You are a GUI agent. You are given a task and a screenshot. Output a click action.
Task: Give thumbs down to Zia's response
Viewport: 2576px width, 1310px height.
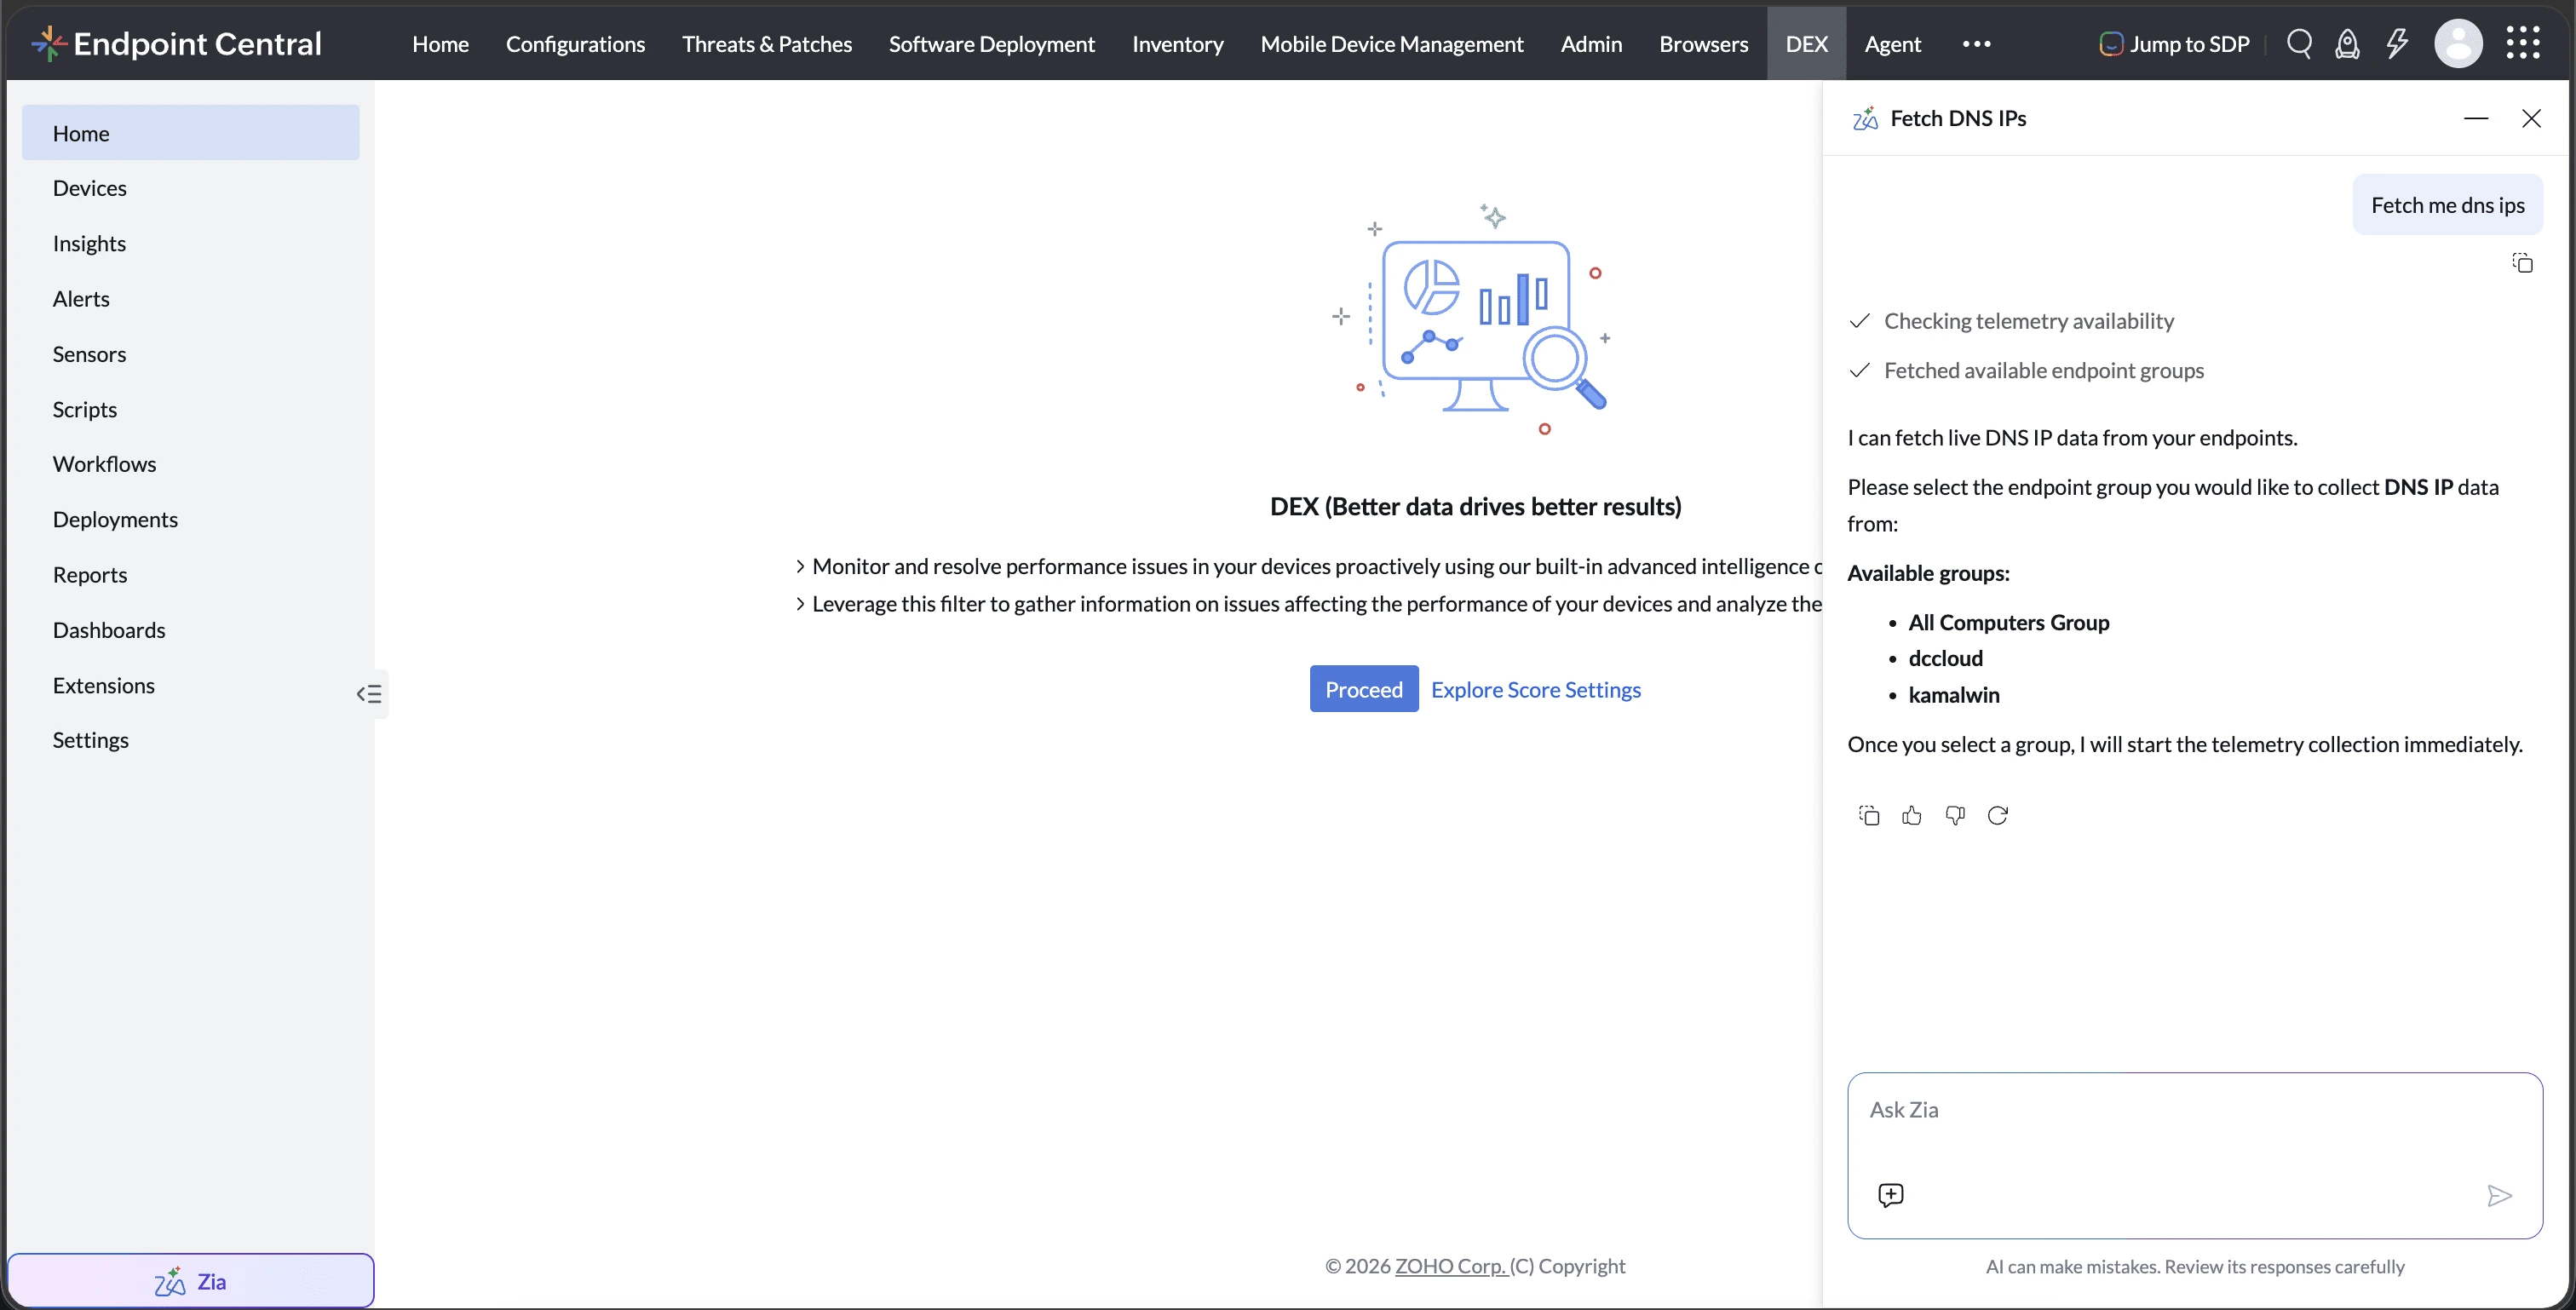click(x=1955, y=816)
